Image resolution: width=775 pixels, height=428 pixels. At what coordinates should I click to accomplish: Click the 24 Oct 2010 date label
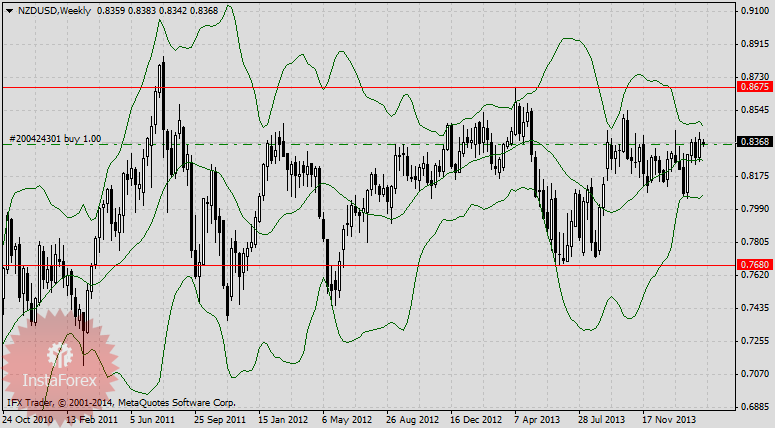[x=30, y=419]
